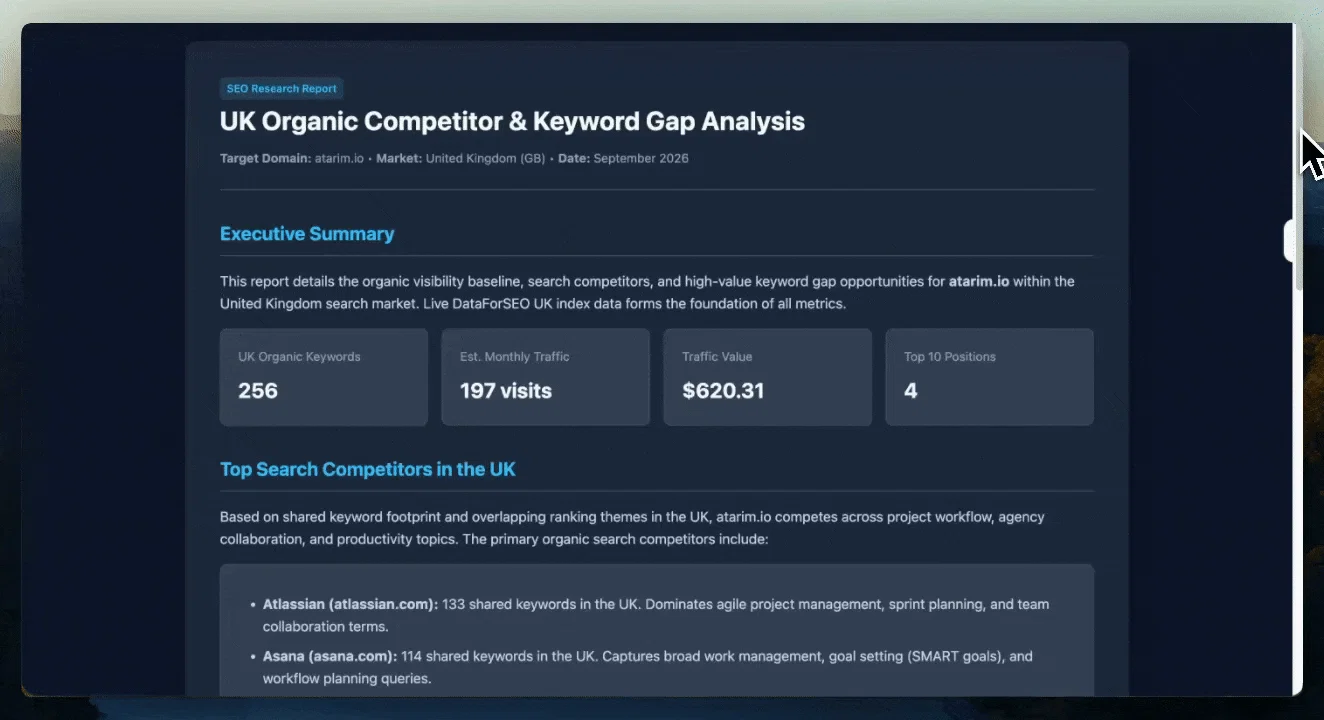Select the Top Search Competitors heading
This screenshot has height=720, width=1324.
[368, 469]
